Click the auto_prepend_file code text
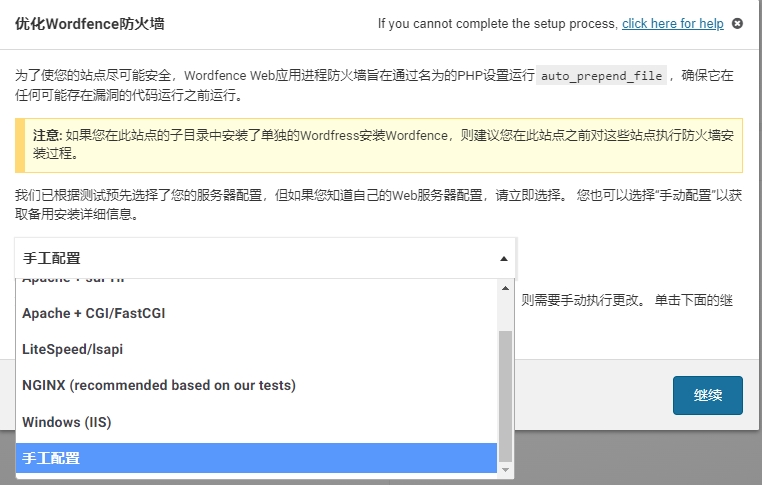The width and height of the screenshot is (762, 485). tap(601, 76)
